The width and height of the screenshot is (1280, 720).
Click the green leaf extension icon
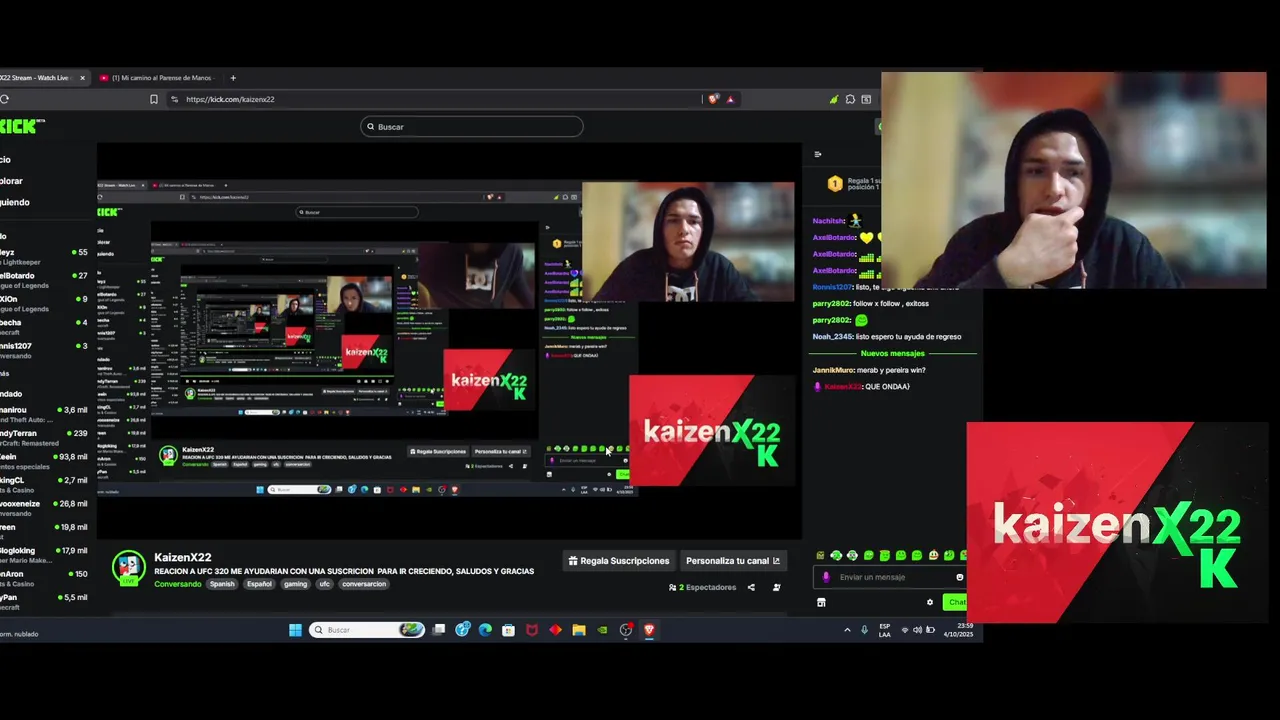(834, 99)
